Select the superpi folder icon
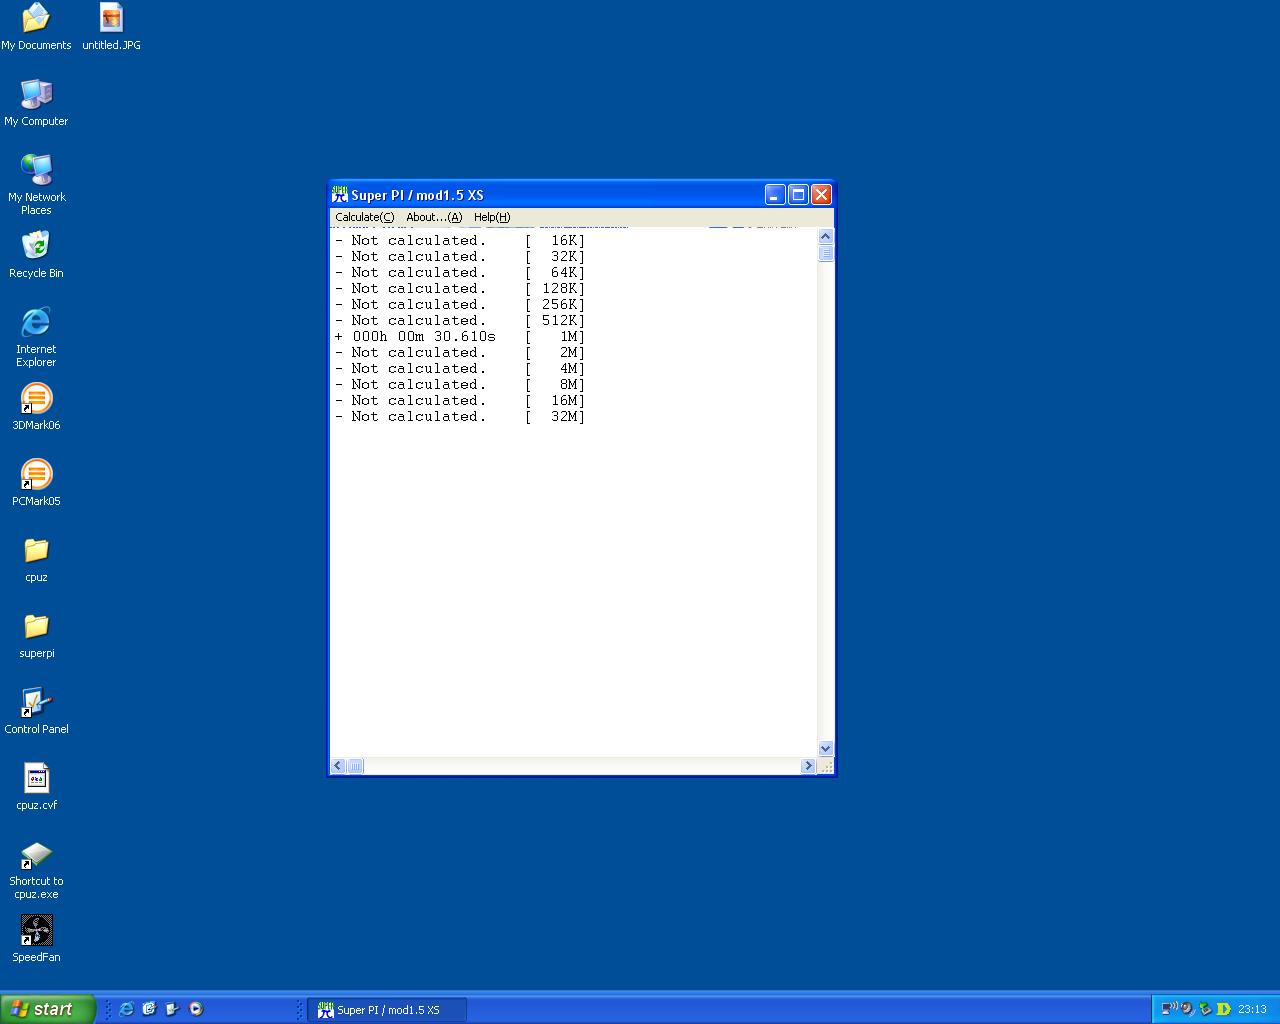This screenshot has height=1024, width=1280. [x=36, y=635]
